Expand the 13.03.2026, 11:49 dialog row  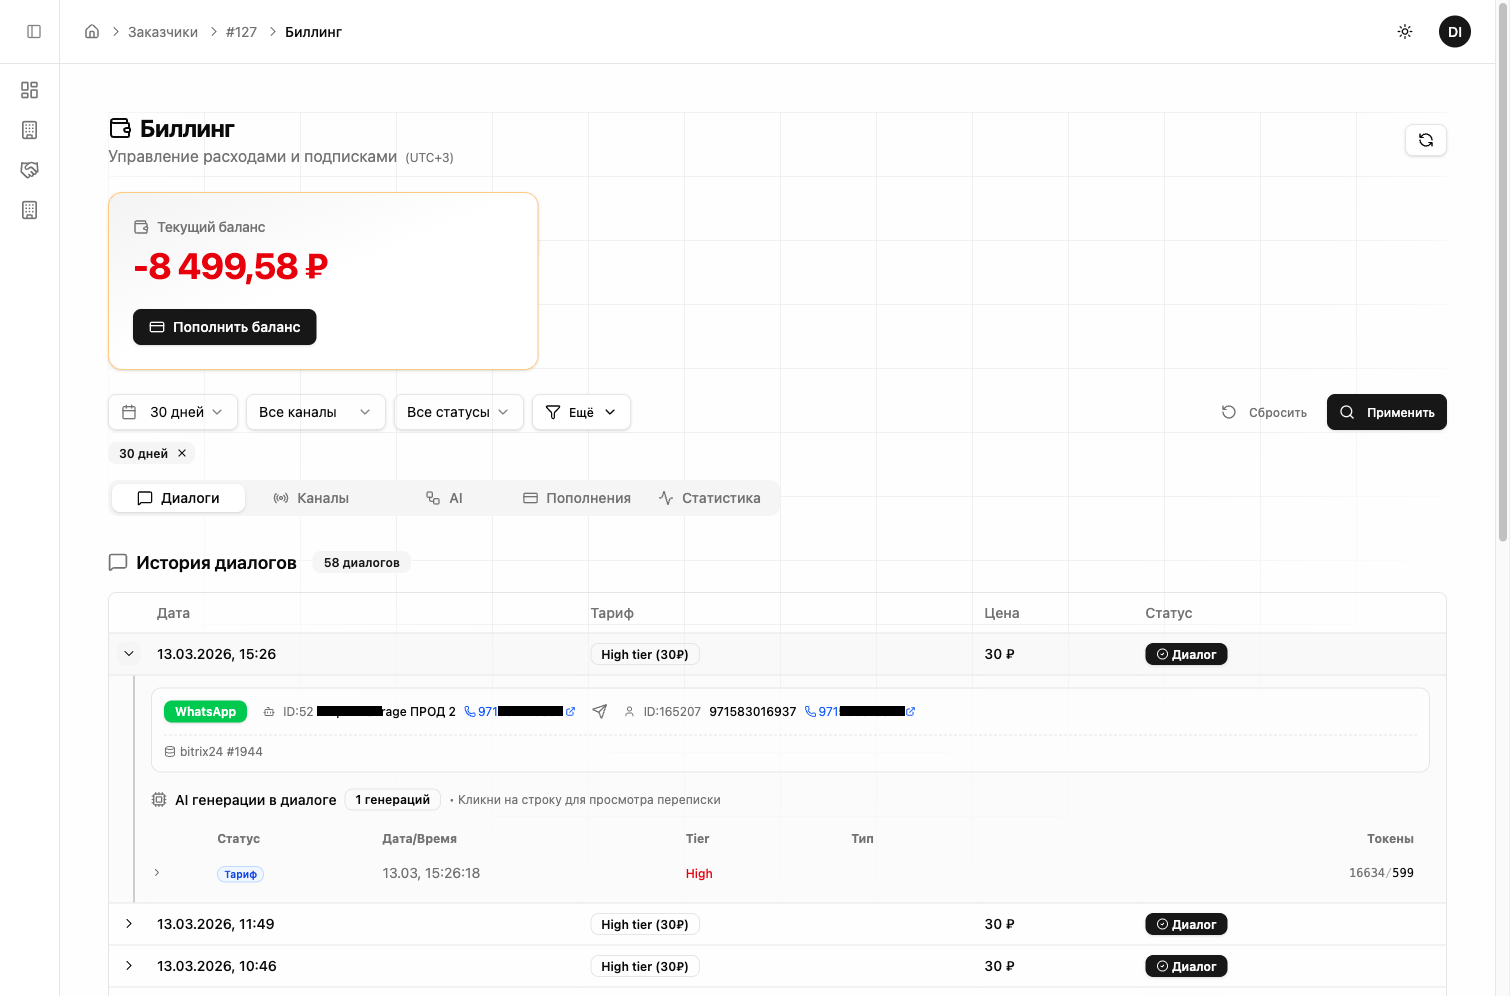tap(129, 924)
